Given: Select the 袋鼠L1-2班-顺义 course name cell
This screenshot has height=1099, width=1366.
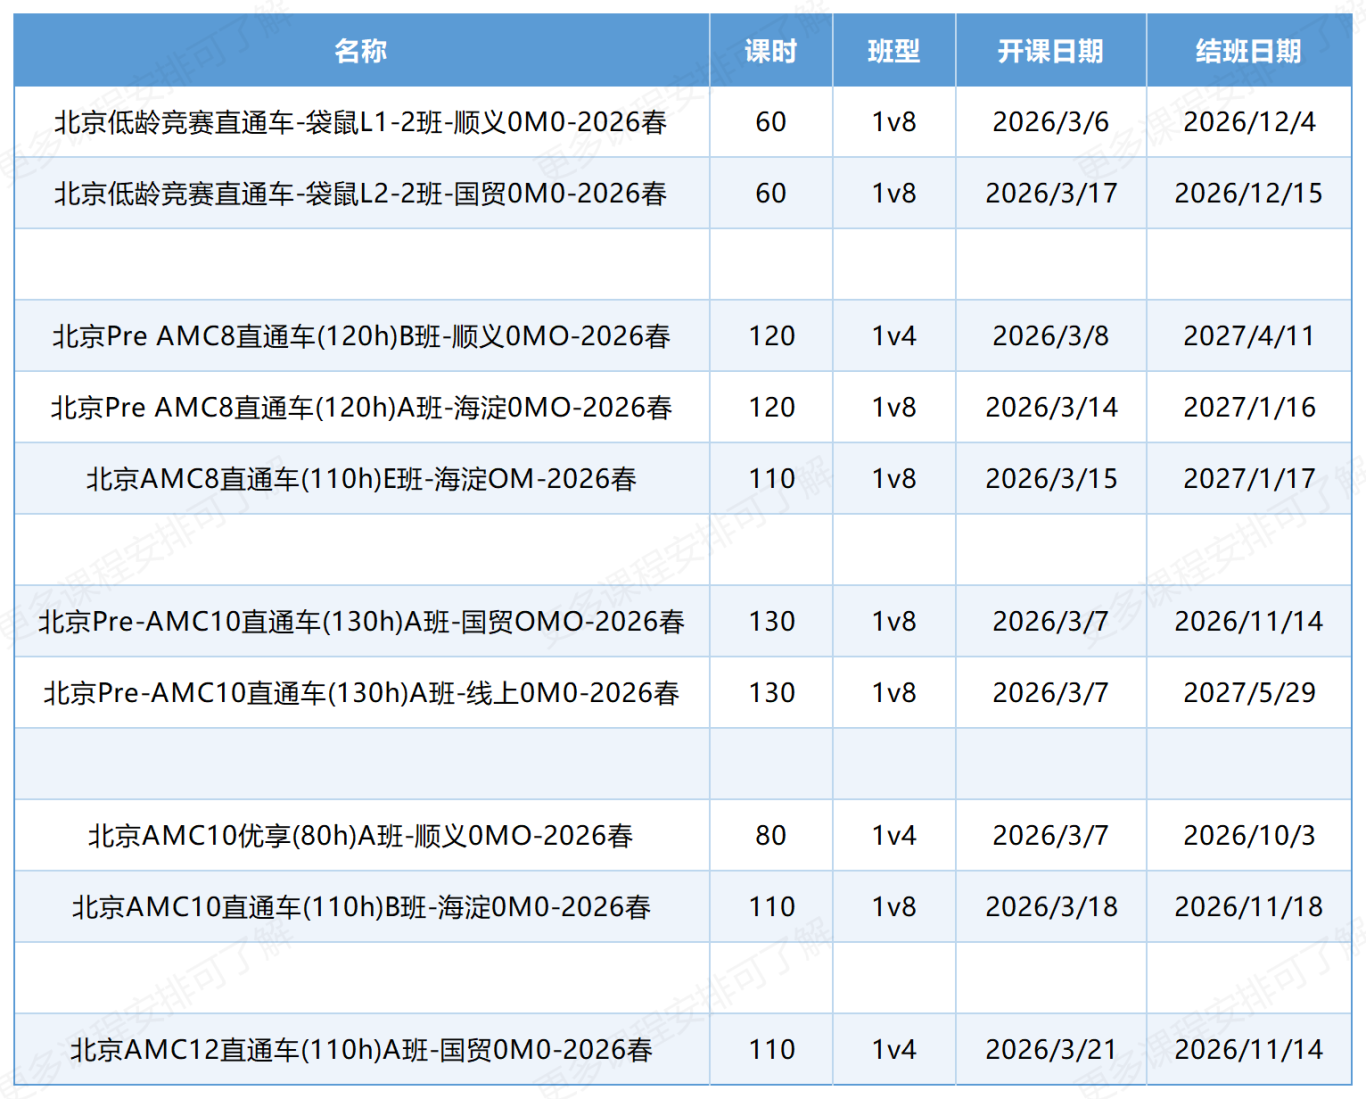Looking at the screenshot, I should pos(361,122).
